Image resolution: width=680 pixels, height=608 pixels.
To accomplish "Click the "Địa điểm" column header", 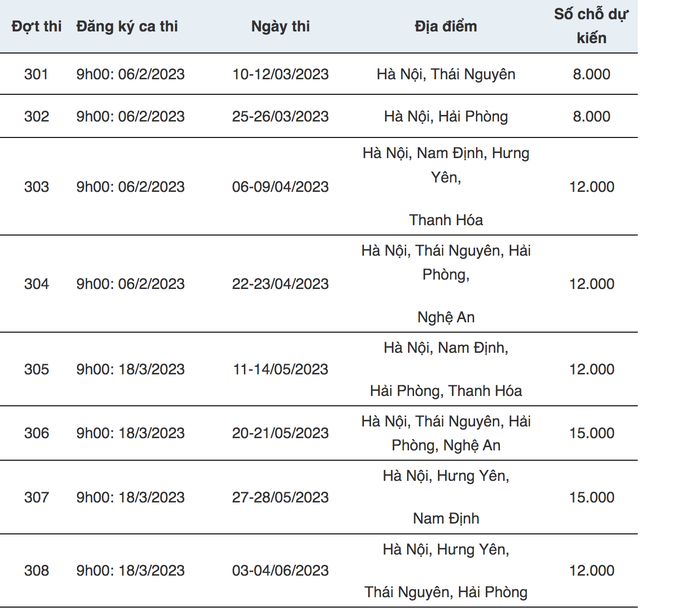I will pos(446,27).
